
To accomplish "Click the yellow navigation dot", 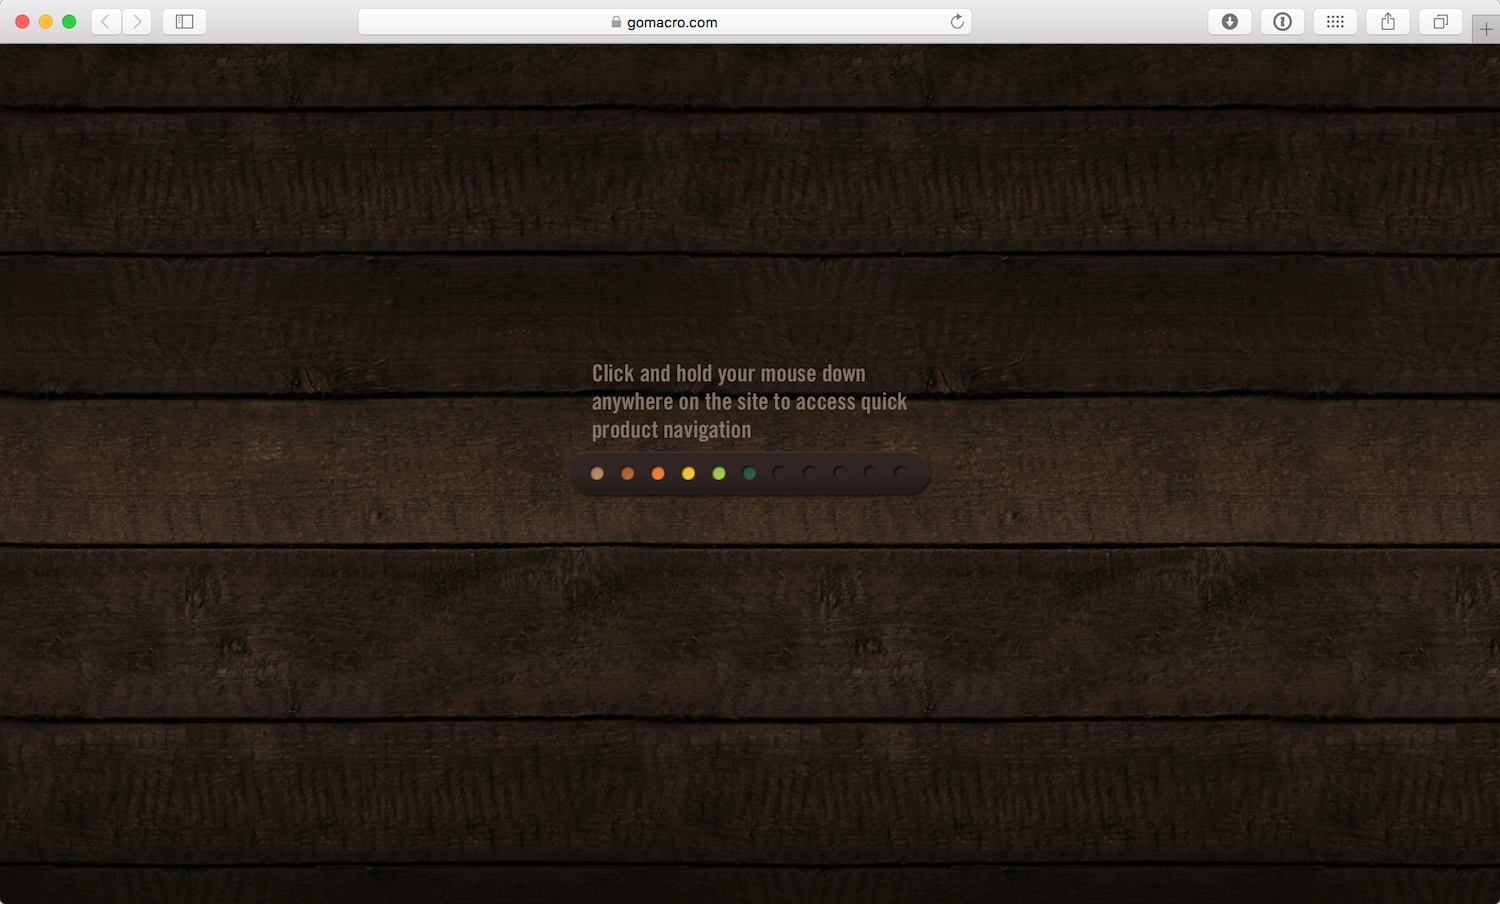I will tap(687, 473).
